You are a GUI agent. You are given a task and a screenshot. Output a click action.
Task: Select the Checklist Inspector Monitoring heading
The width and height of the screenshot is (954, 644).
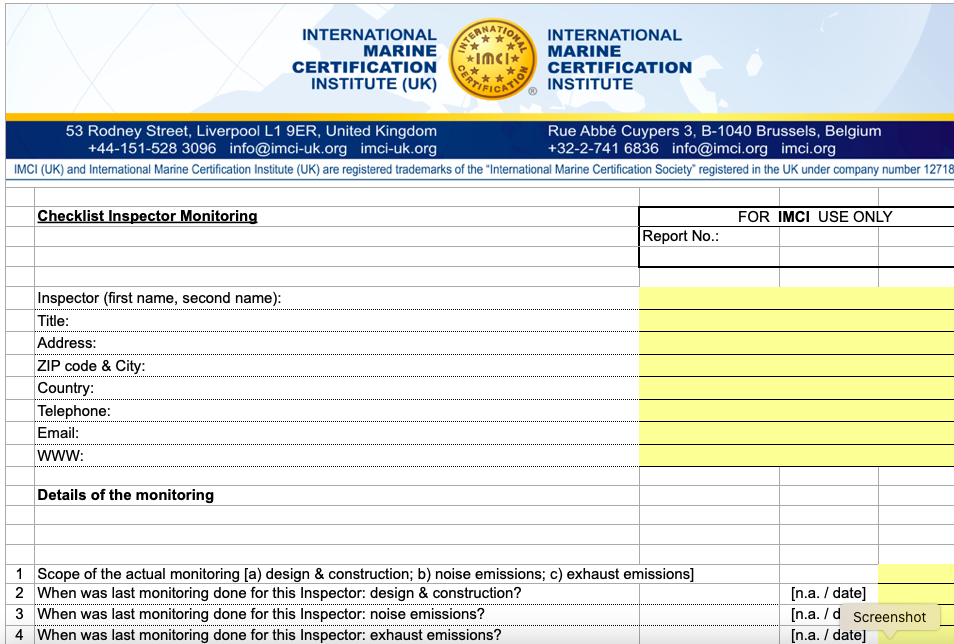[x=147, y=216]
